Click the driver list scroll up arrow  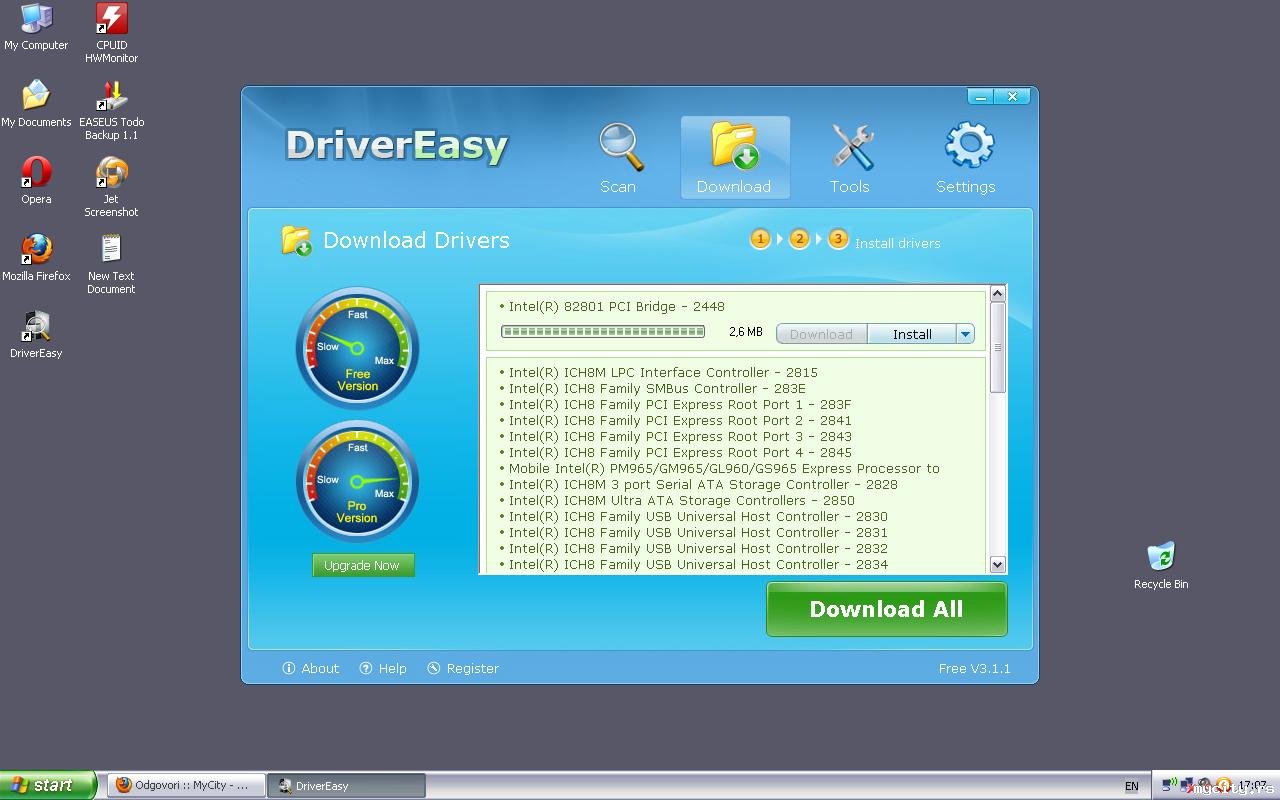[x=997, y=293]
